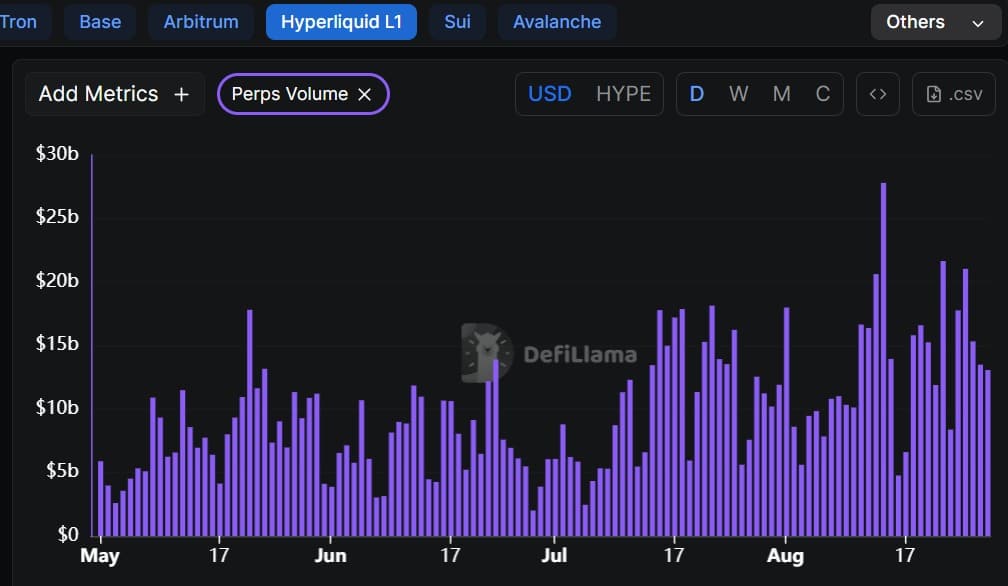Switch the chart denomination to HYPE
This screenshot has width=1008, height=586.
tap(623, 94)
